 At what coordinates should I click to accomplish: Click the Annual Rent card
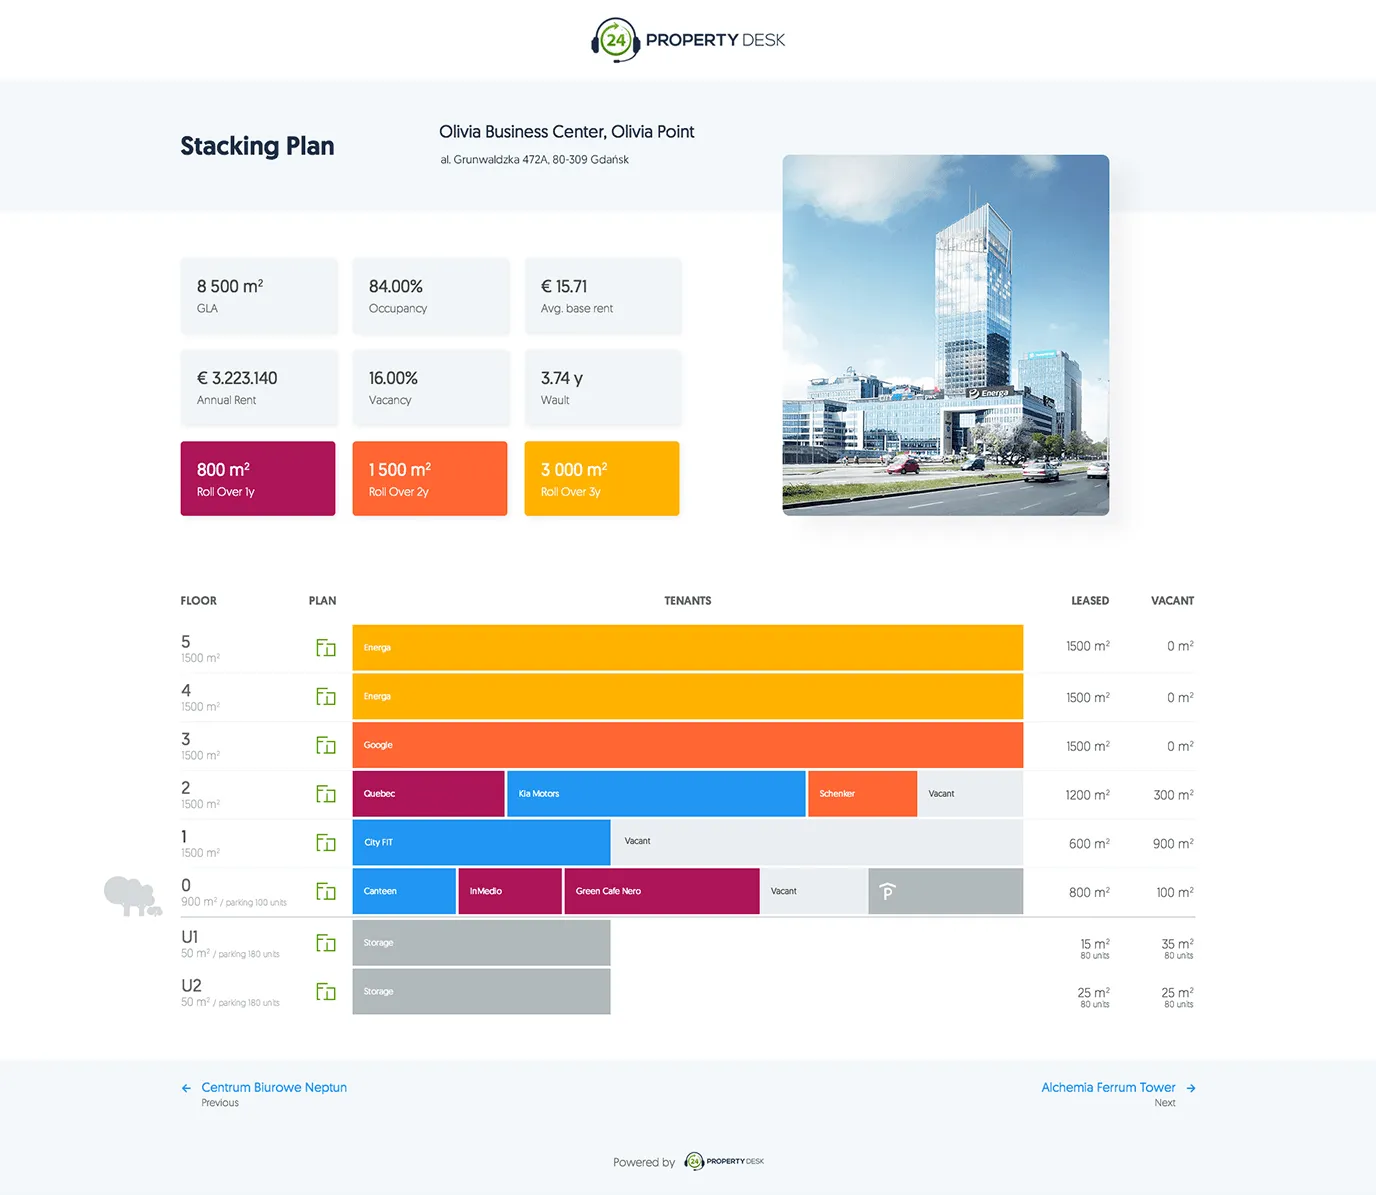click(x=259, y=387)
